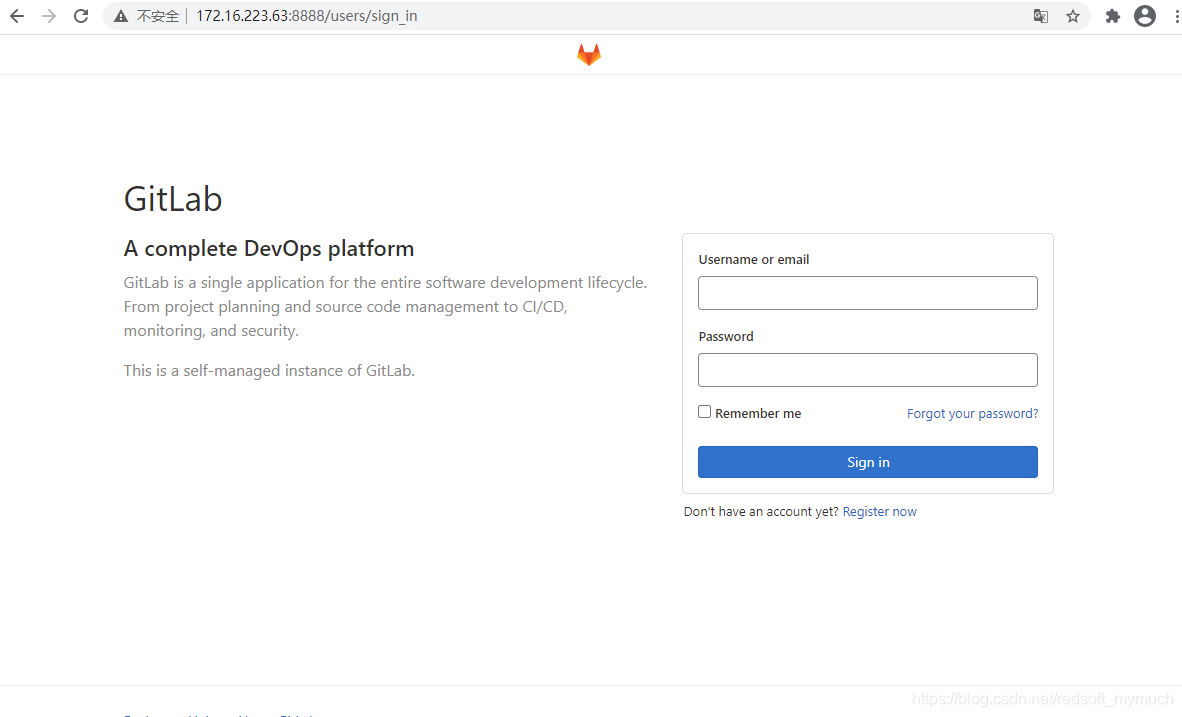
Task: Click the browser forward arrow
Action: click(x=49, y=16)
